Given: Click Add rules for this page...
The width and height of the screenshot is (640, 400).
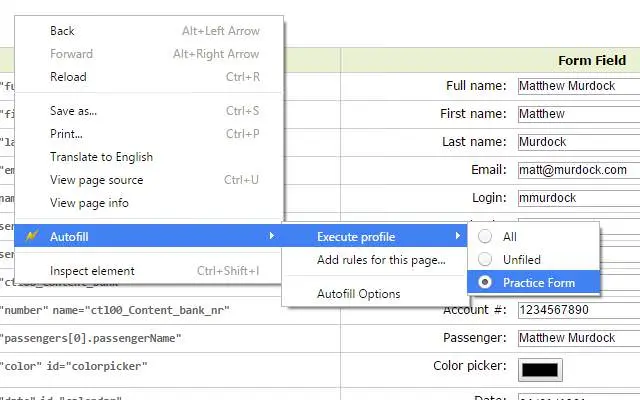Looking at the screenshot, I should click(381, 260).
